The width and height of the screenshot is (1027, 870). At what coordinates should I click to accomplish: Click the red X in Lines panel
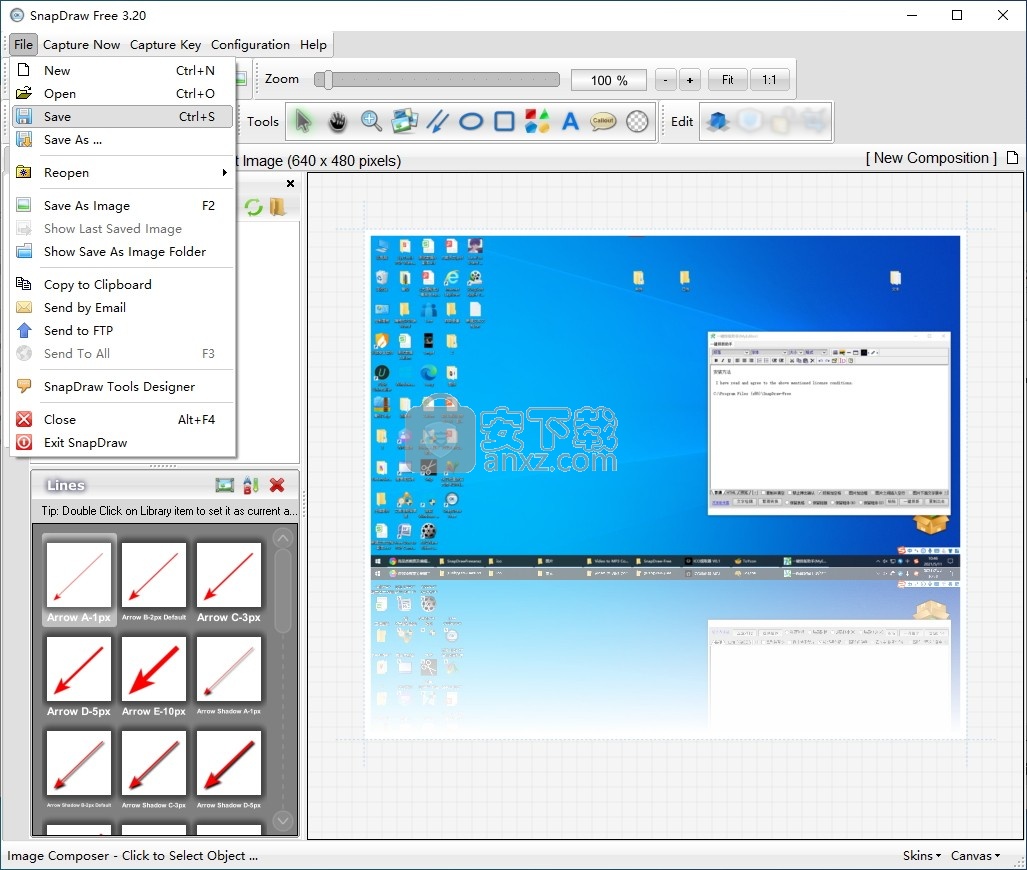pyautogui.click(x=277, y=485)
